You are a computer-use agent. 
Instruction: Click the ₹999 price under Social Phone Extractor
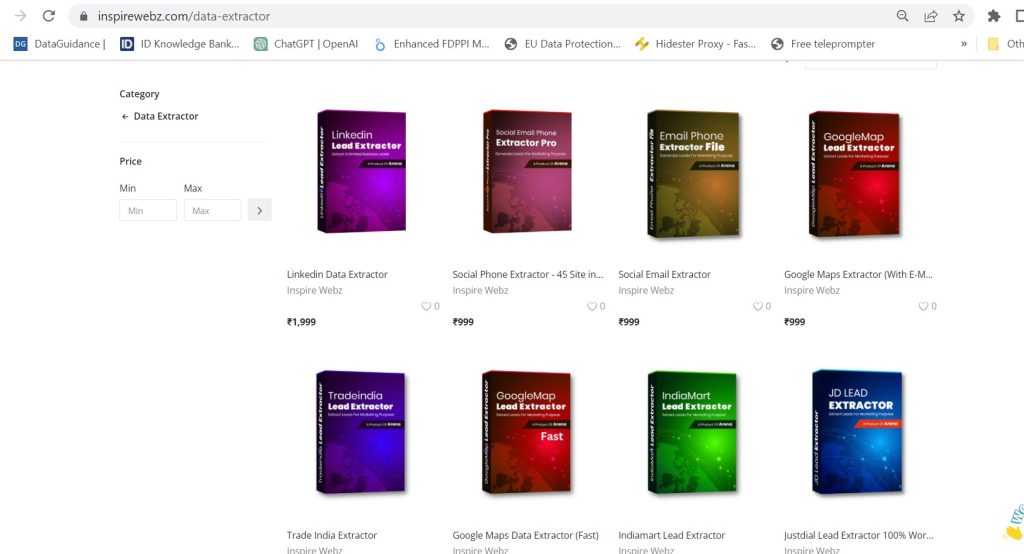point(463,321)
